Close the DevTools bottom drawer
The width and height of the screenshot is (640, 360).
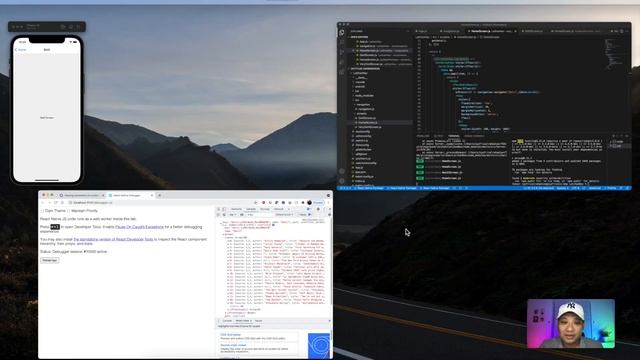[x=329, y=321]
